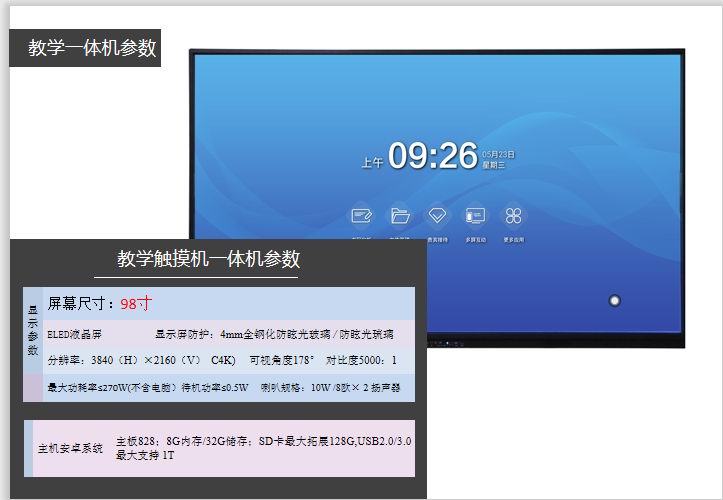Launch the 多屏互动 multi-screen icon
Viewport: 723px width, 500px height.
click(475, 216)
